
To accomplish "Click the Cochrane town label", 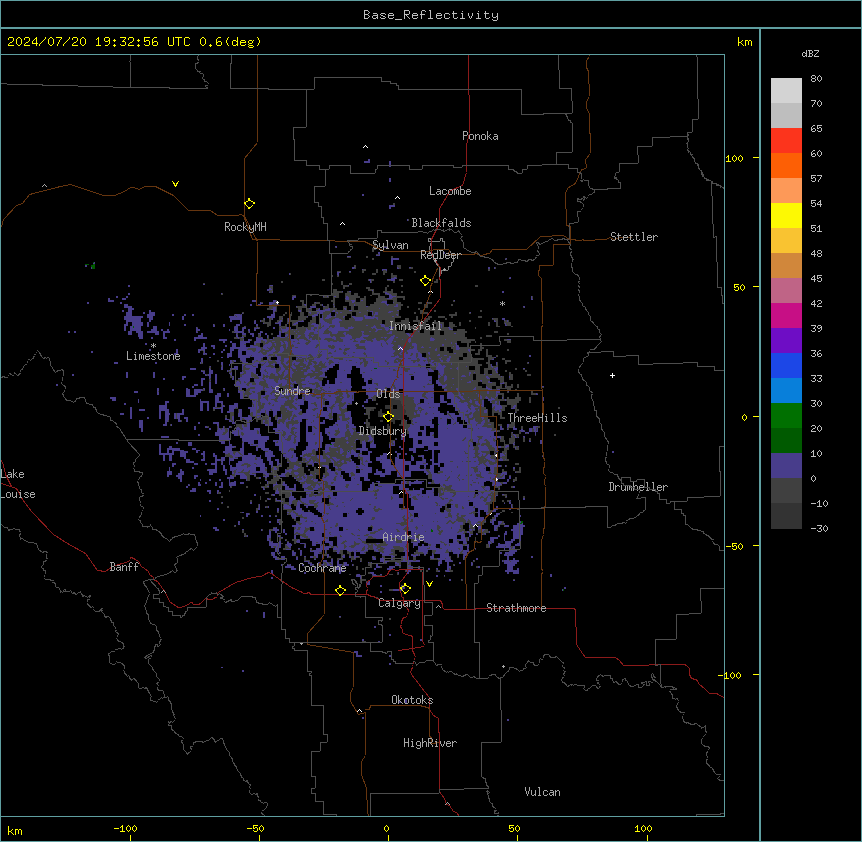I will click(322, 568).
